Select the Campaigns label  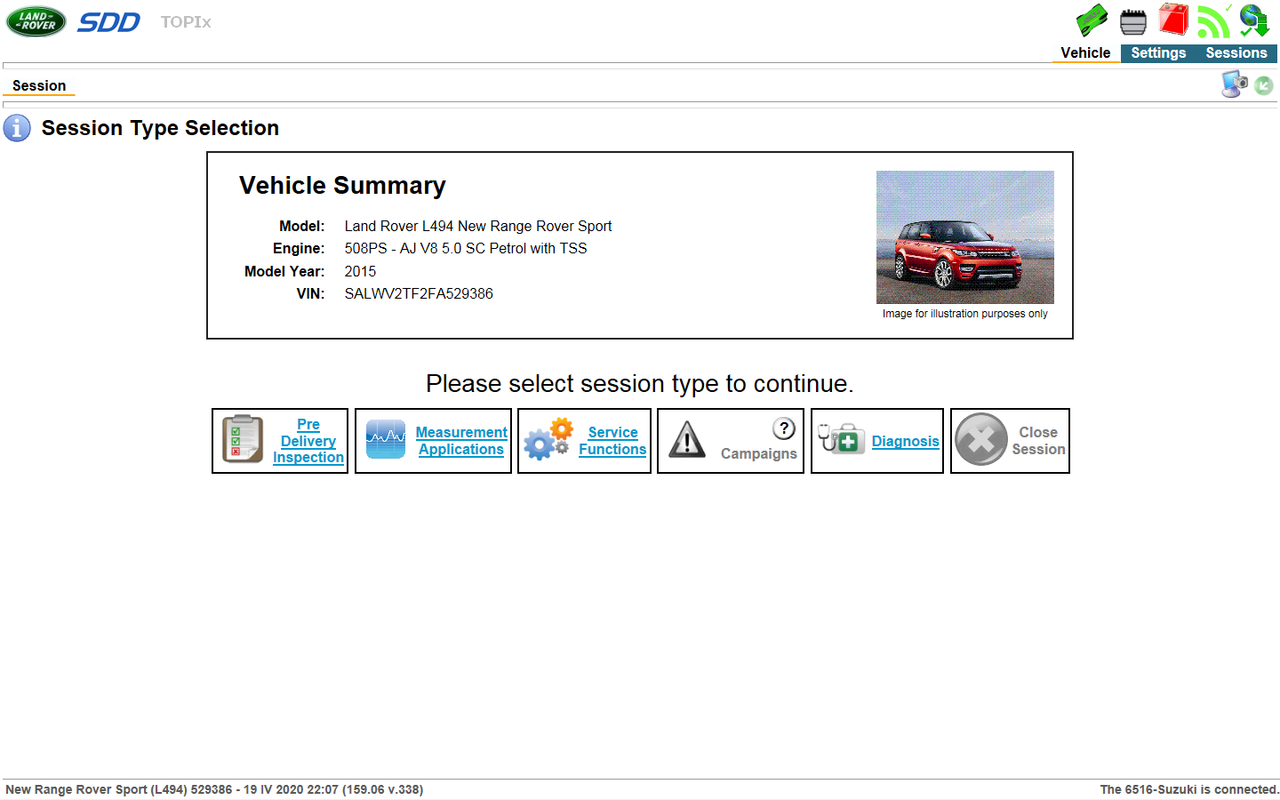(x=759, y=453)
